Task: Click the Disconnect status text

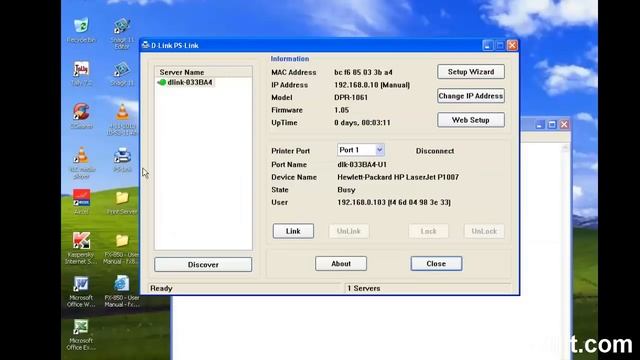Action: coord(435,151)
